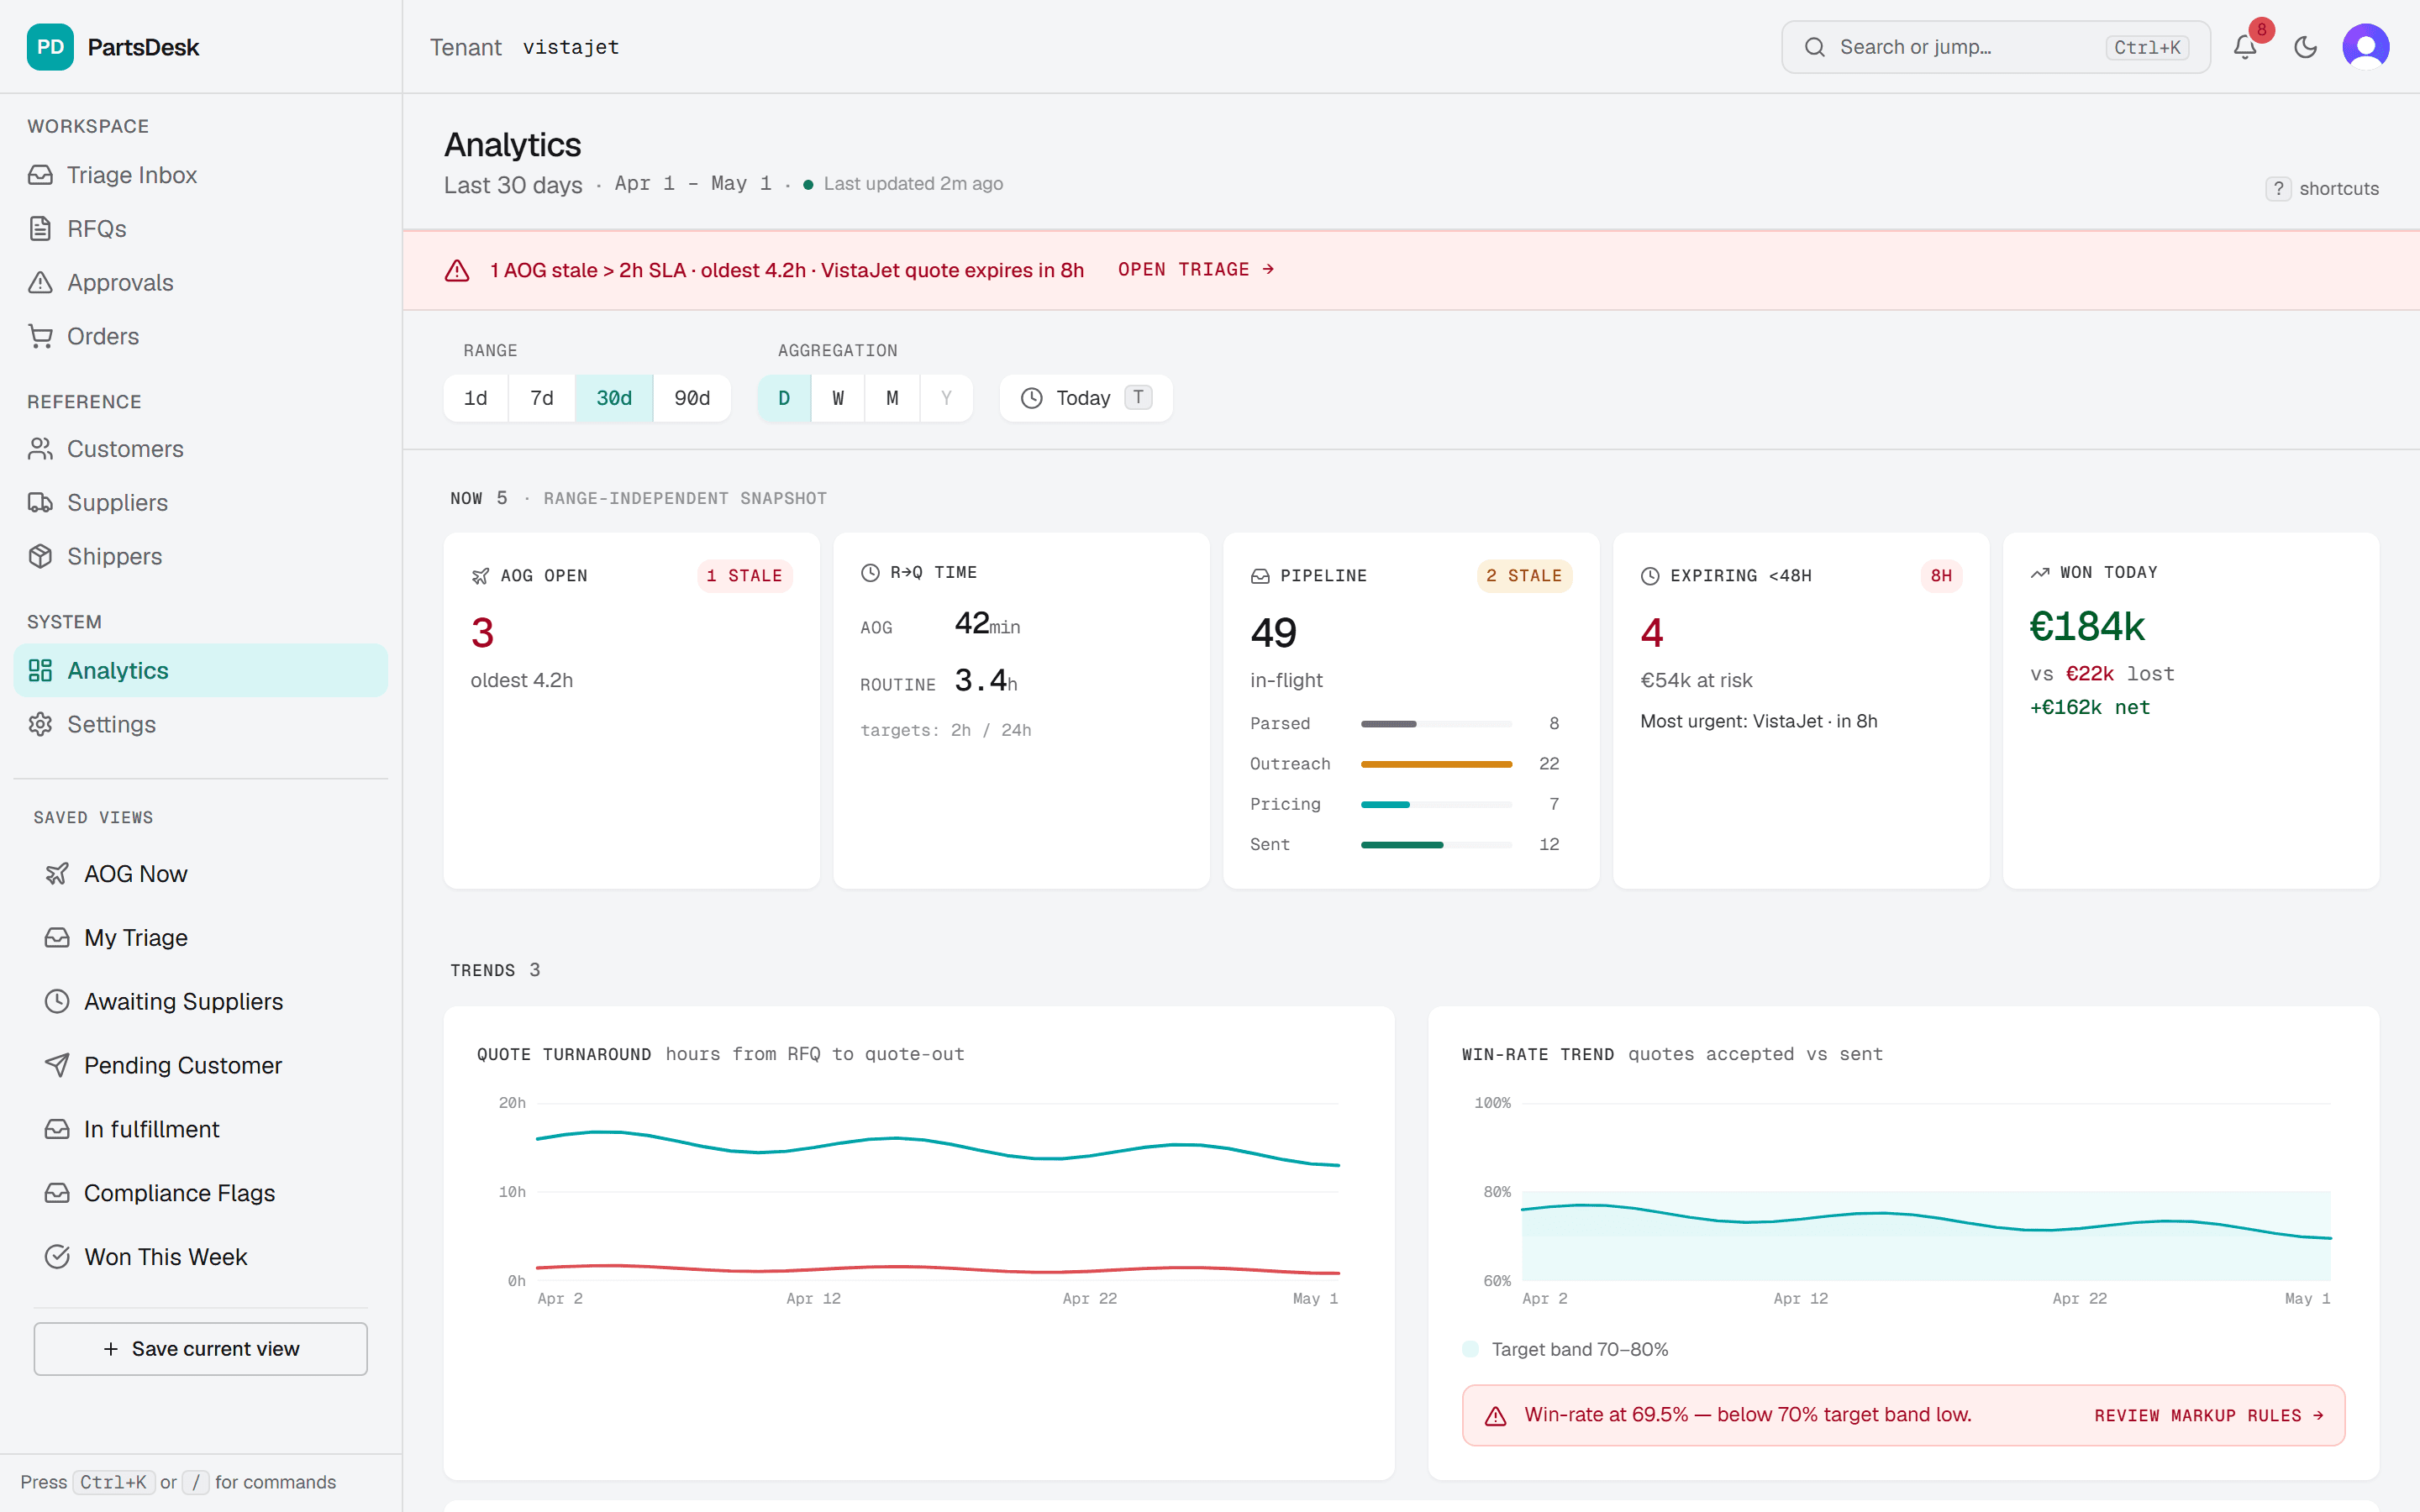Click the RFQs document icon

(40, 229)
